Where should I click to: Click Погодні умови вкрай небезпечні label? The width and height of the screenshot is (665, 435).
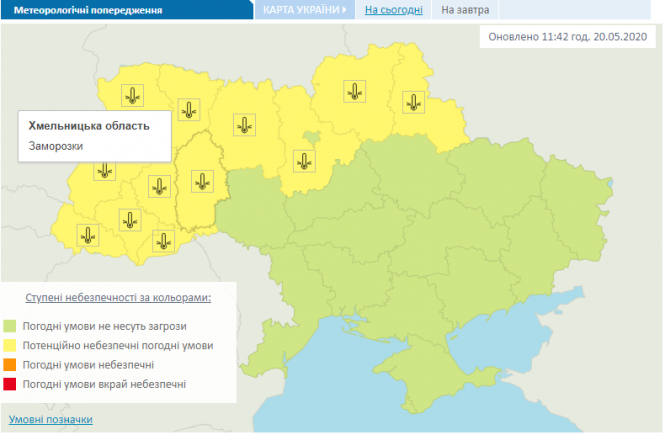104,385
